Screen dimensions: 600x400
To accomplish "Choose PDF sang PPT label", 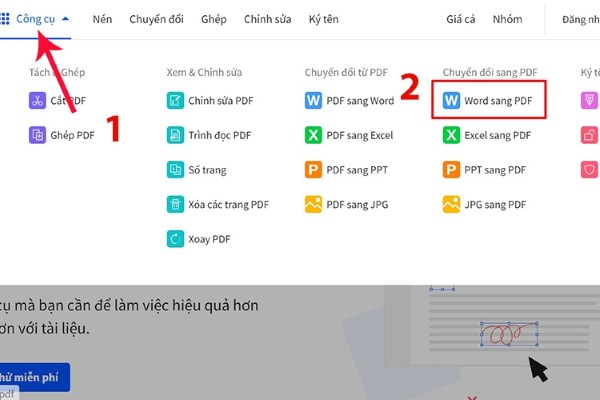I will [x=357, y=170].
